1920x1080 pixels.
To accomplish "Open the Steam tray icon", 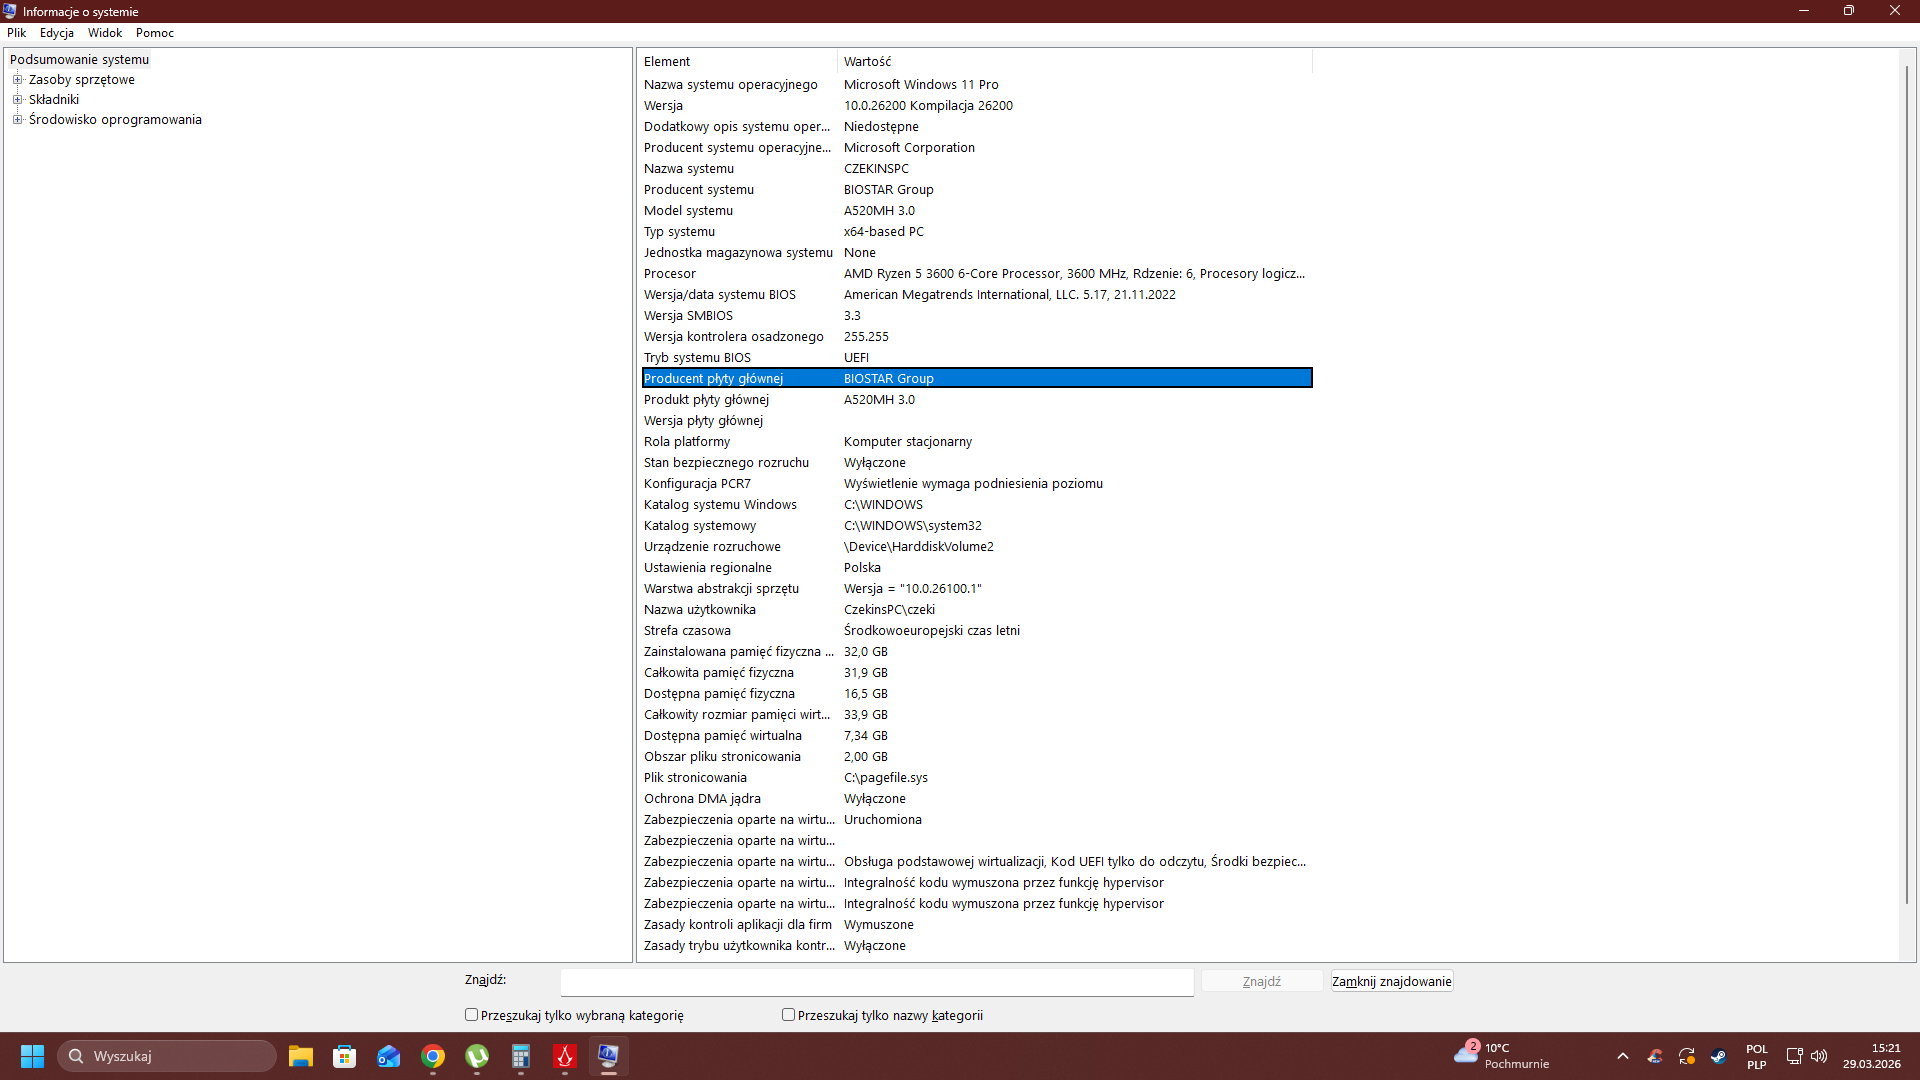I will (x=1718, y=1056).
